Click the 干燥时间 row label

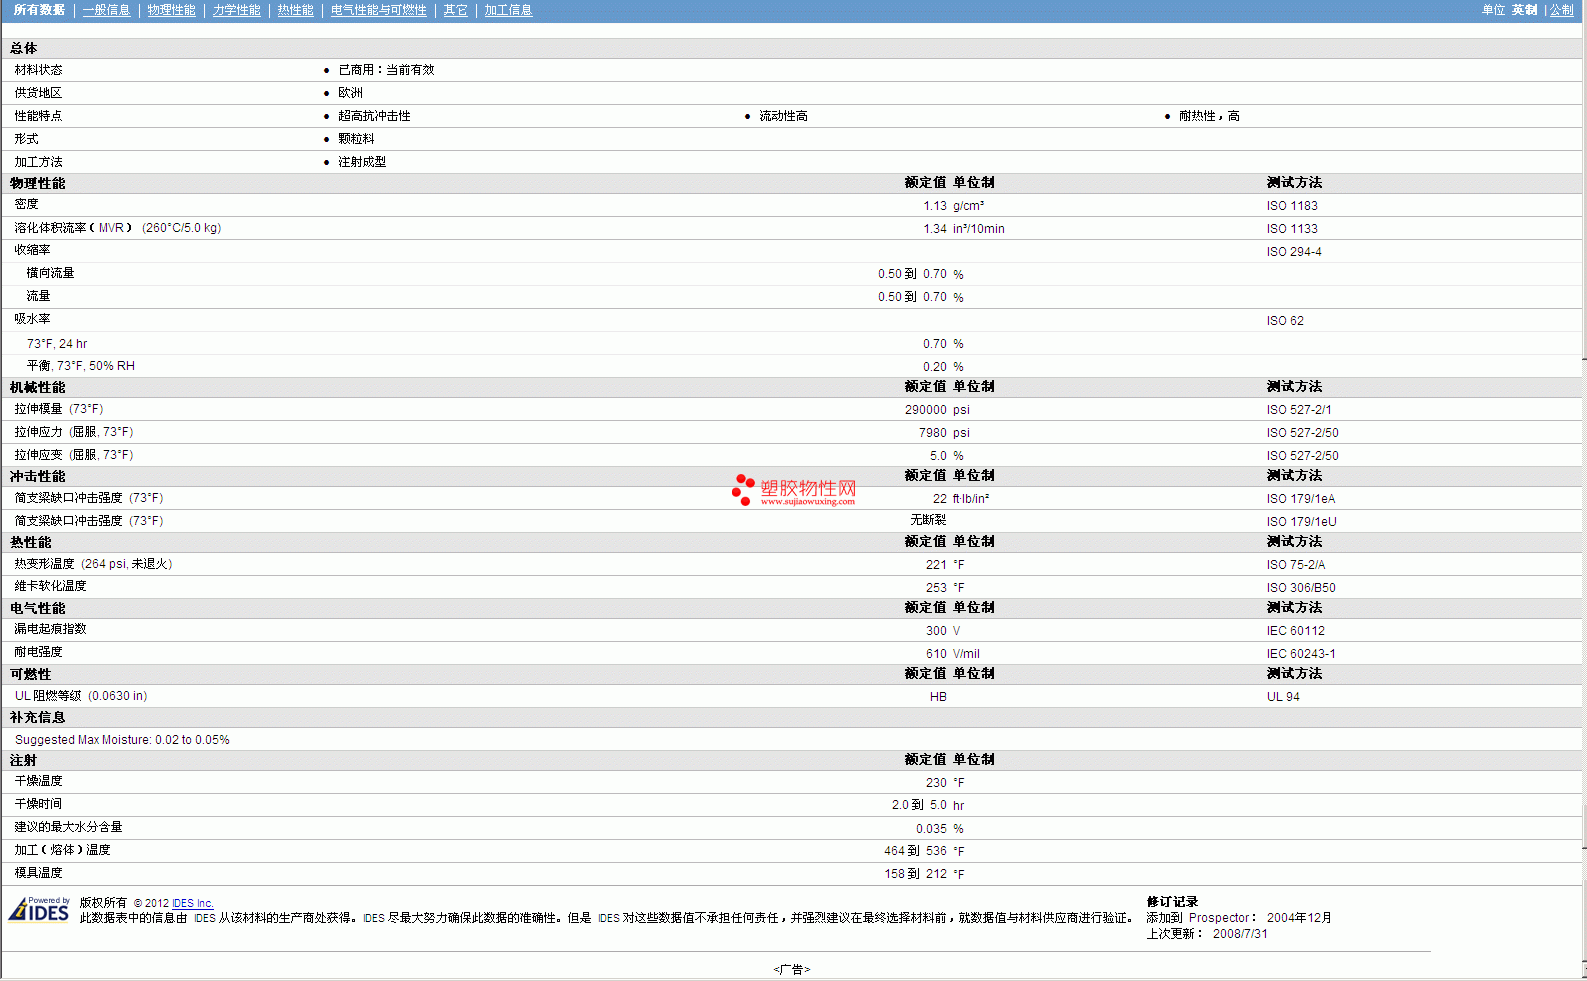pyautogui.click(x=38, y=804)
